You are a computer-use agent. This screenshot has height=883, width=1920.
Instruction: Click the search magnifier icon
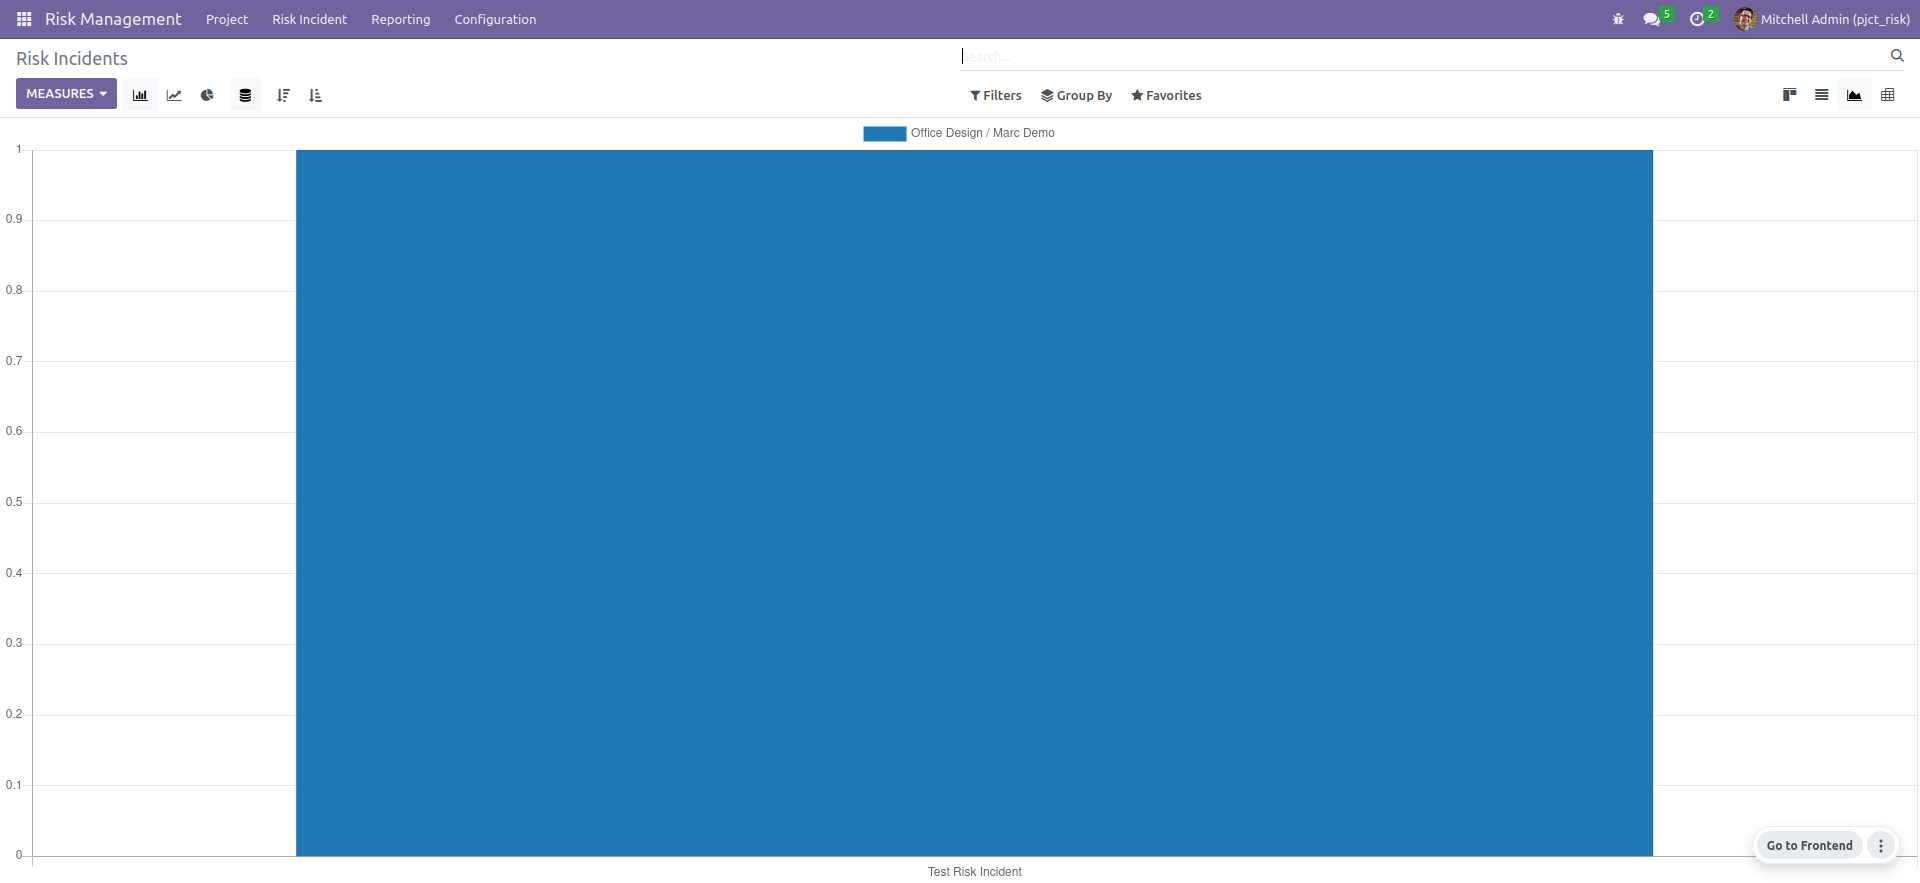1897,56
